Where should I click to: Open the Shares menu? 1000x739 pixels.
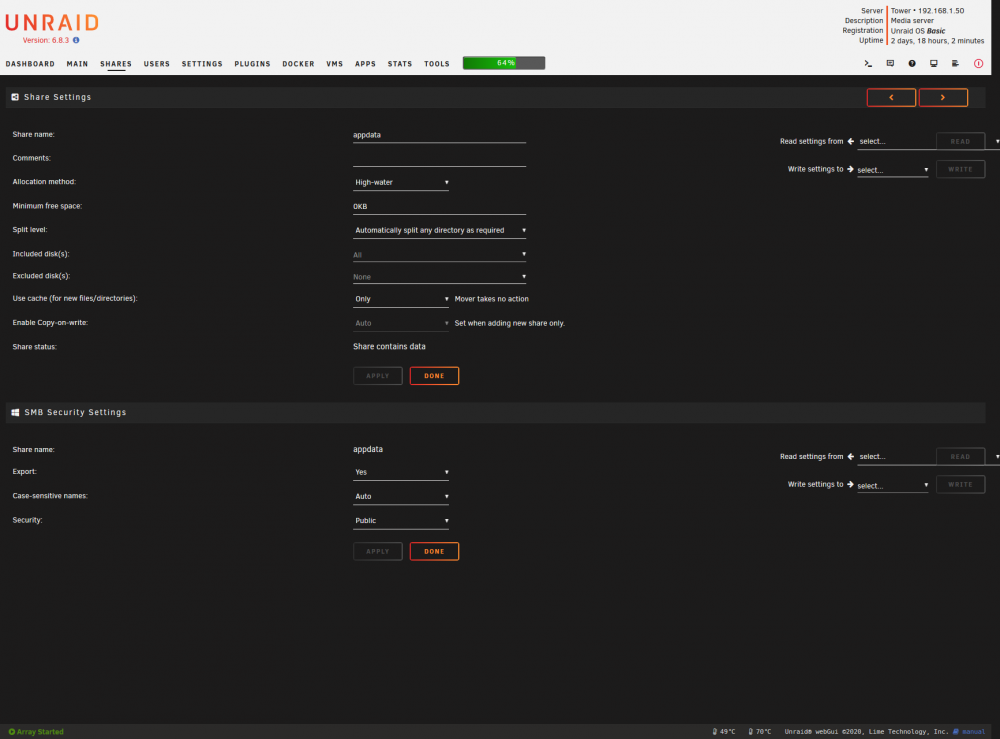(115, 64)
